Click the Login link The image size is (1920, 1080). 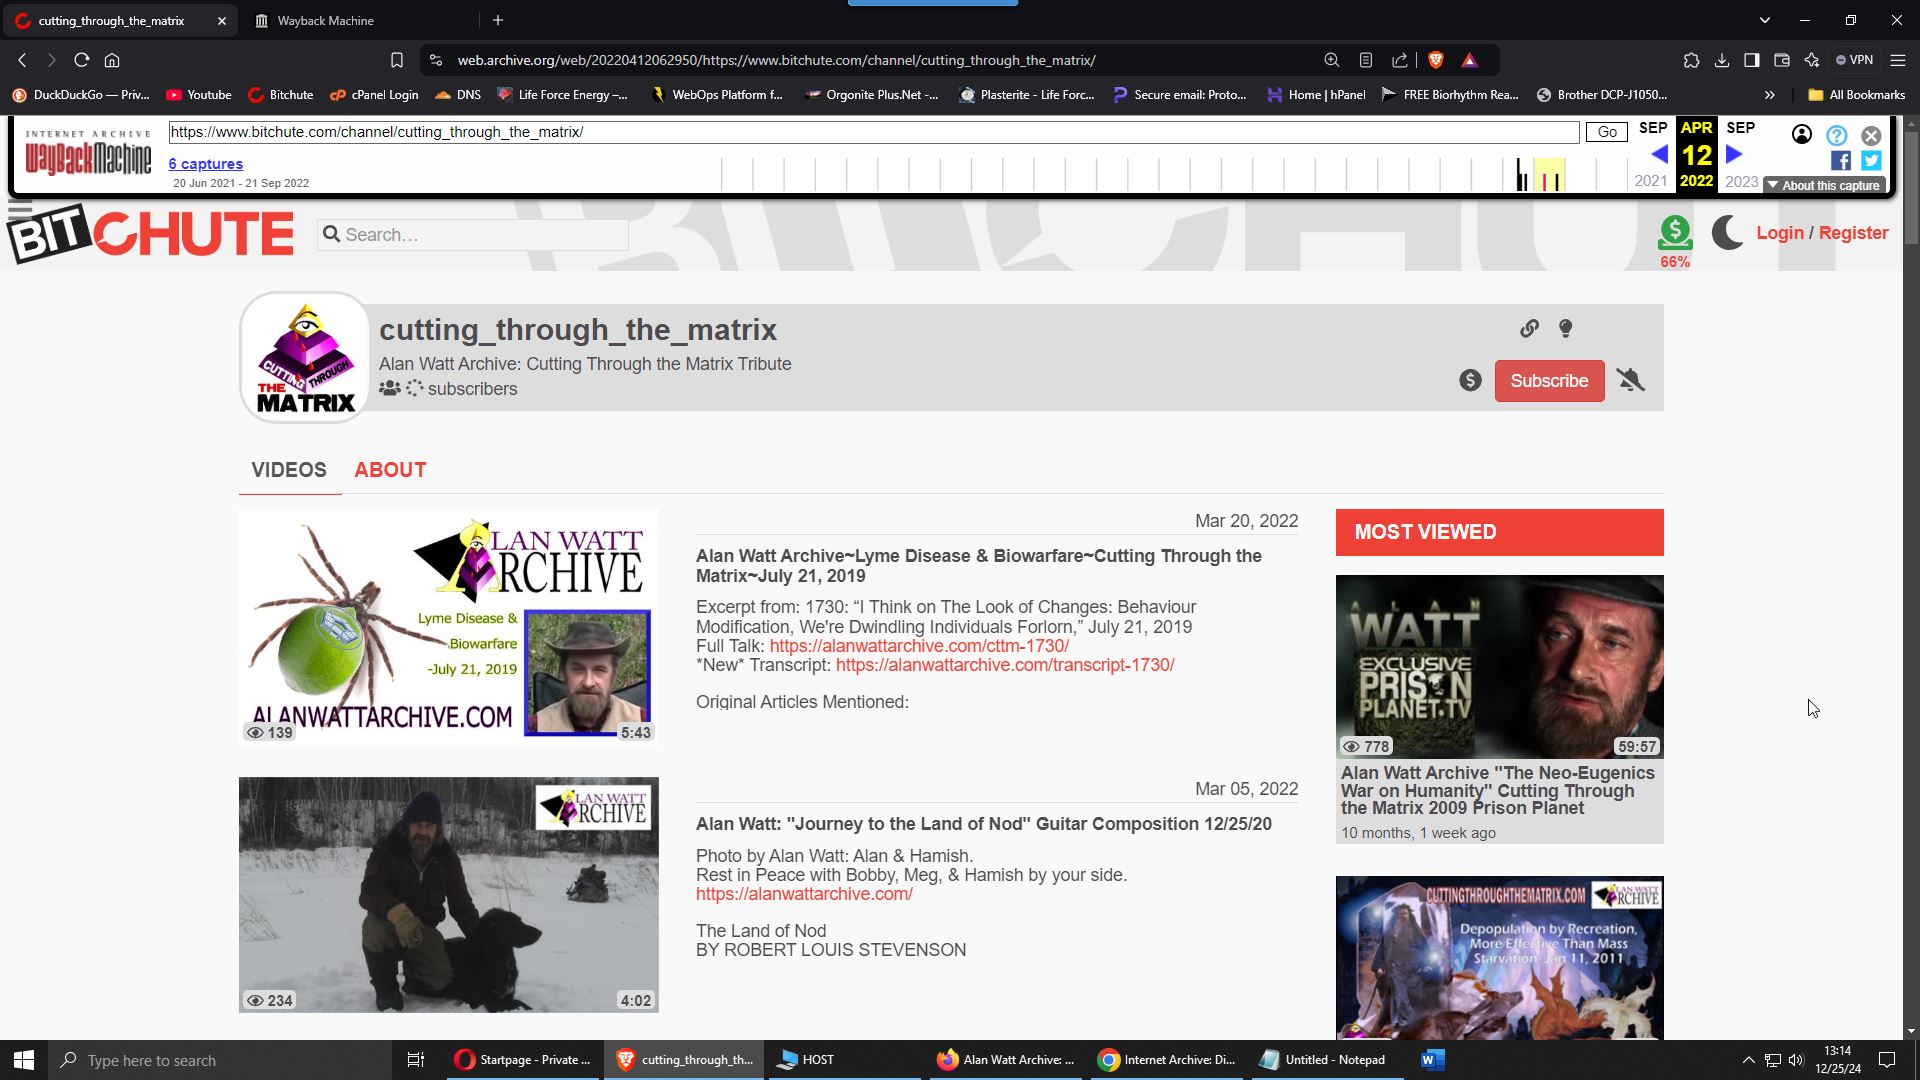click(x=1780, y=233)
